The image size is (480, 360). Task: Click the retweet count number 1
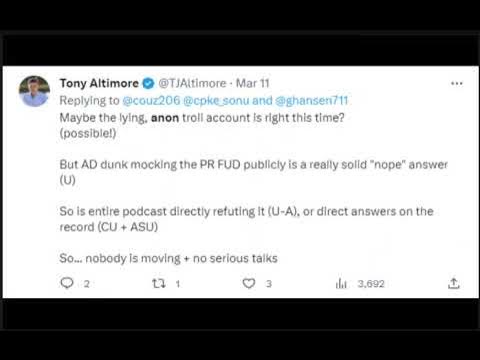coord(178,284)
